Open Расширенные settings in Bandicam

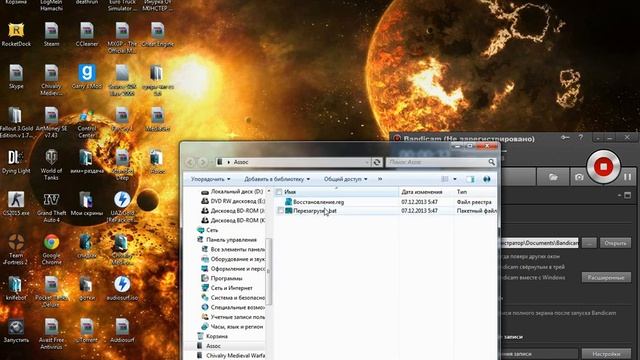[606, 277]
